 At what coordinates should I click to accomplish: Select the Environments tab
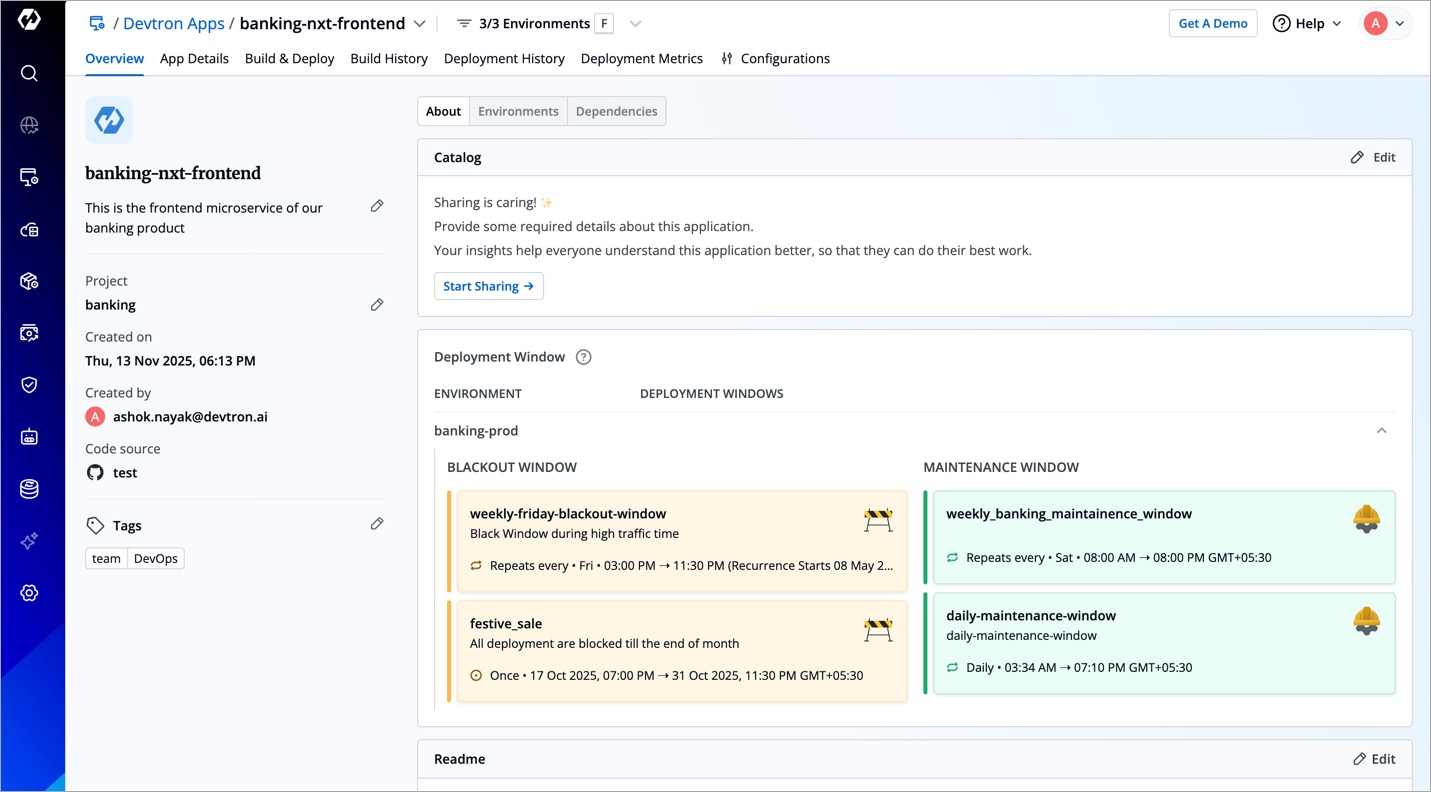[x=518, y=112]
